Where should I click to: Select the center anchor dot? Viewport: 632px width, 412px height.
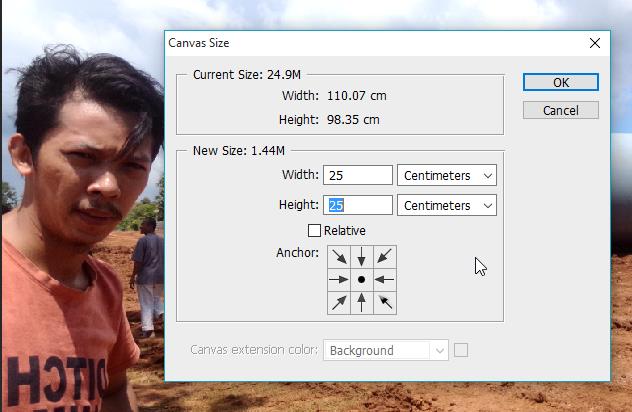(x=362, y=279)
